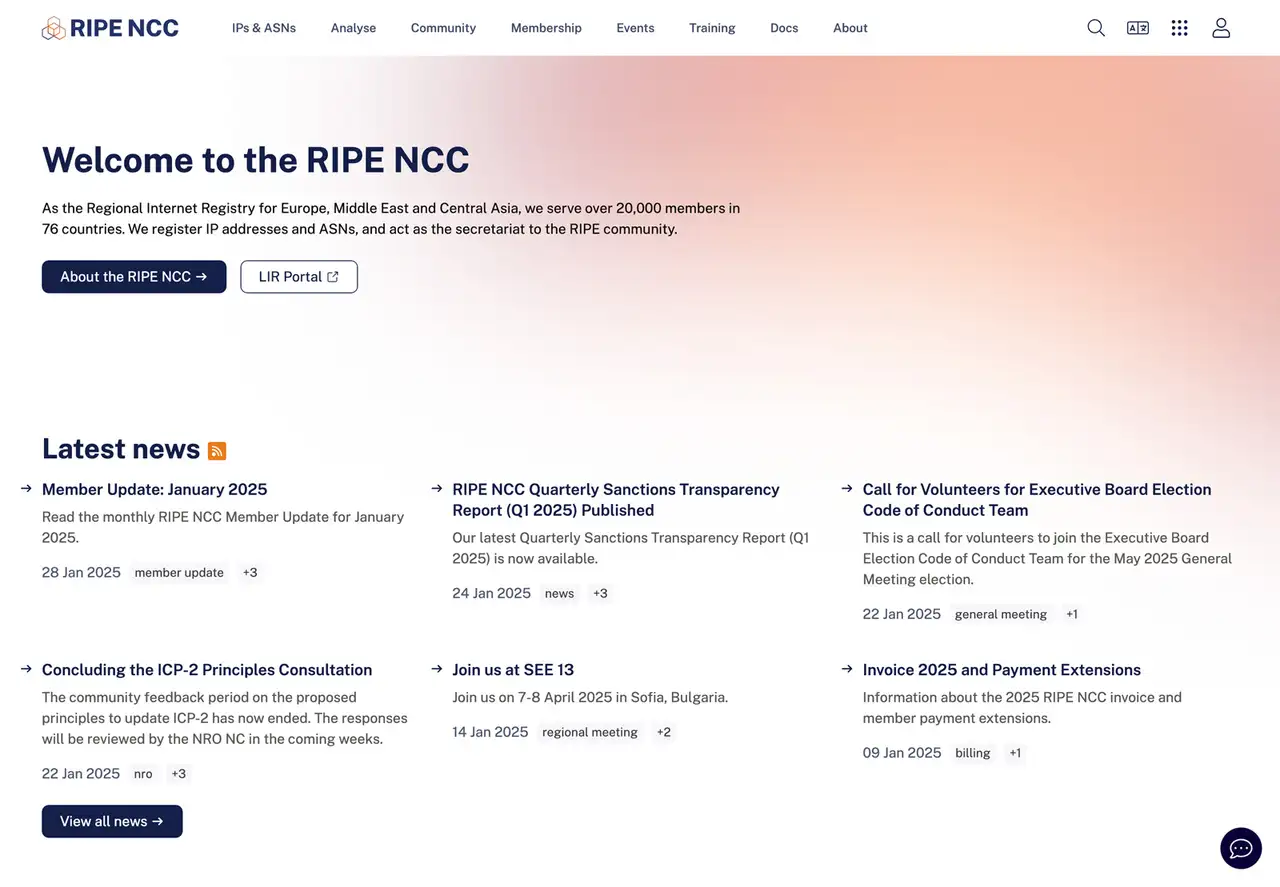
Task: Open Member Update: January 2025 article
Action: [155, 489]
